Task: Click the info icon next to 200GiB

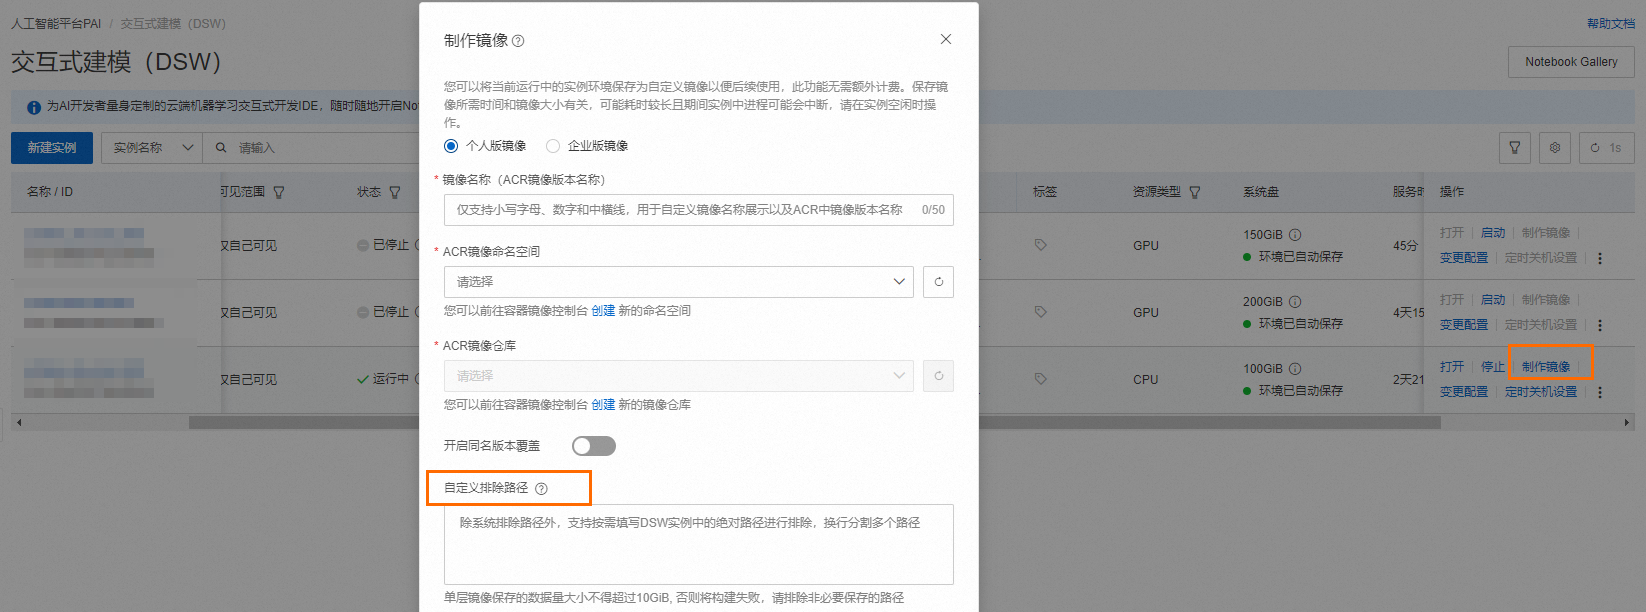Action: click(x=1295, y=302)
